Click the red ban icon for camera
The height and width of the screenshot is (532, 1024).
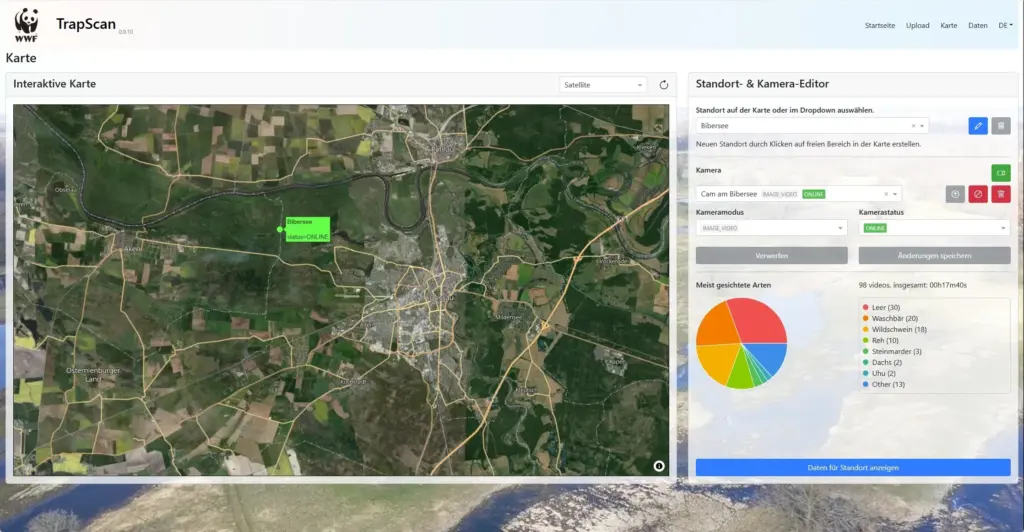click(x=978, y=194)
